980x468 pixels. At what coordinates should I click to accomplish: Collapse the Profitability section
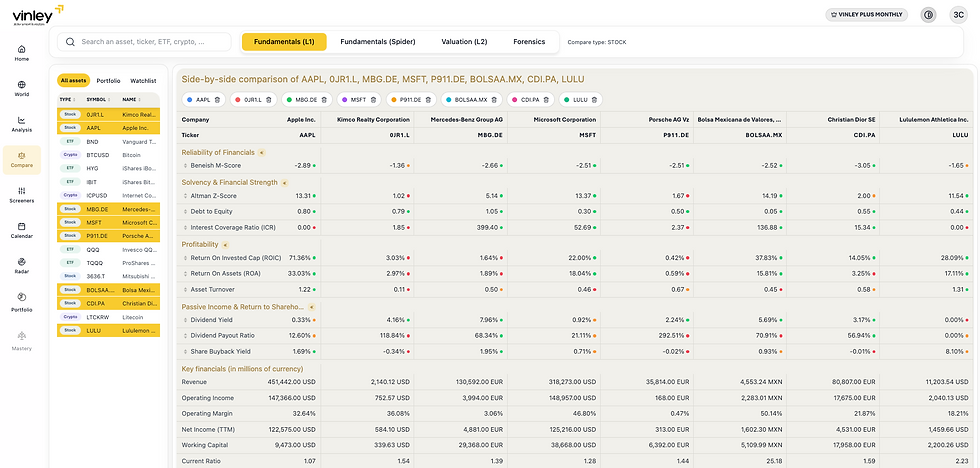tap(226, 245)
